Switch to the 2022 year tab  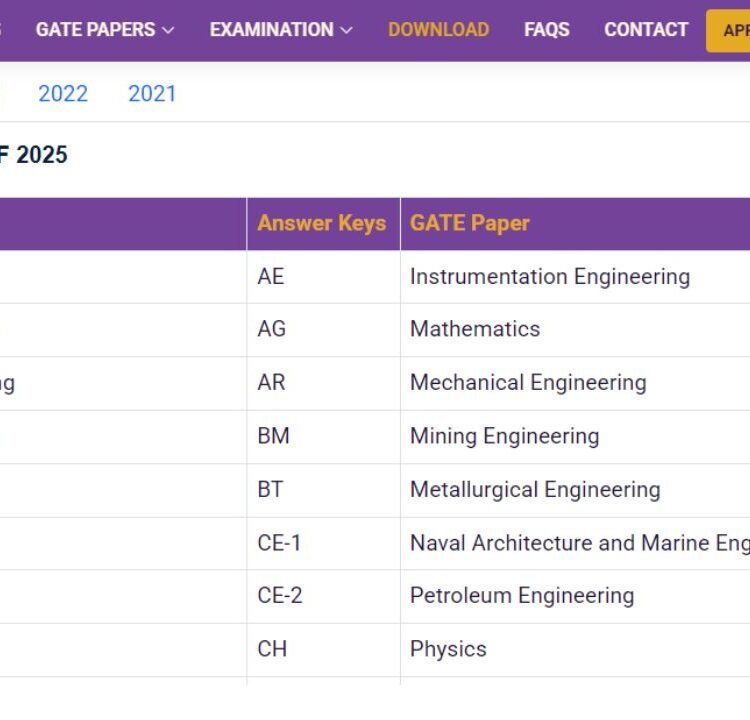click(x=63, y=93)
